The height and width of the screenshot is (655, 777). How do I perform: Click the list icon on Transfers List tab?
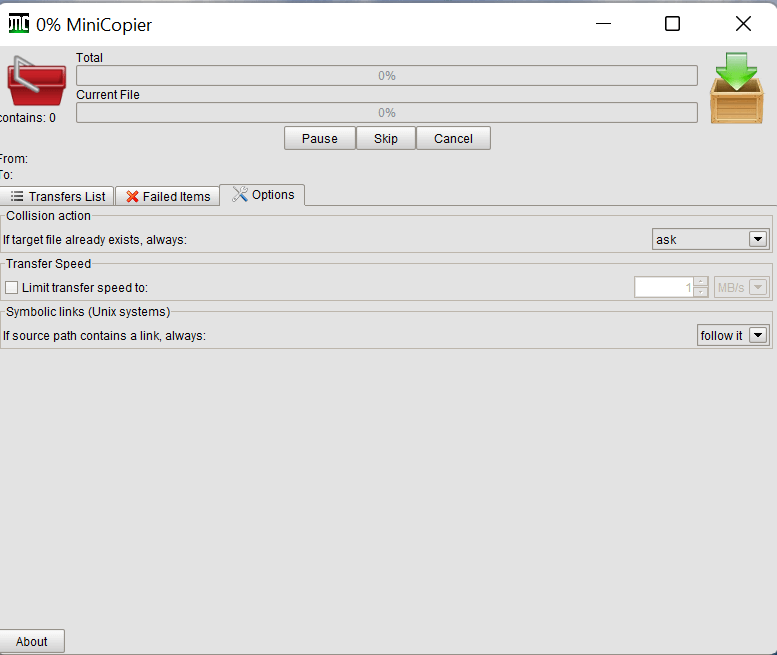[17, 196]
